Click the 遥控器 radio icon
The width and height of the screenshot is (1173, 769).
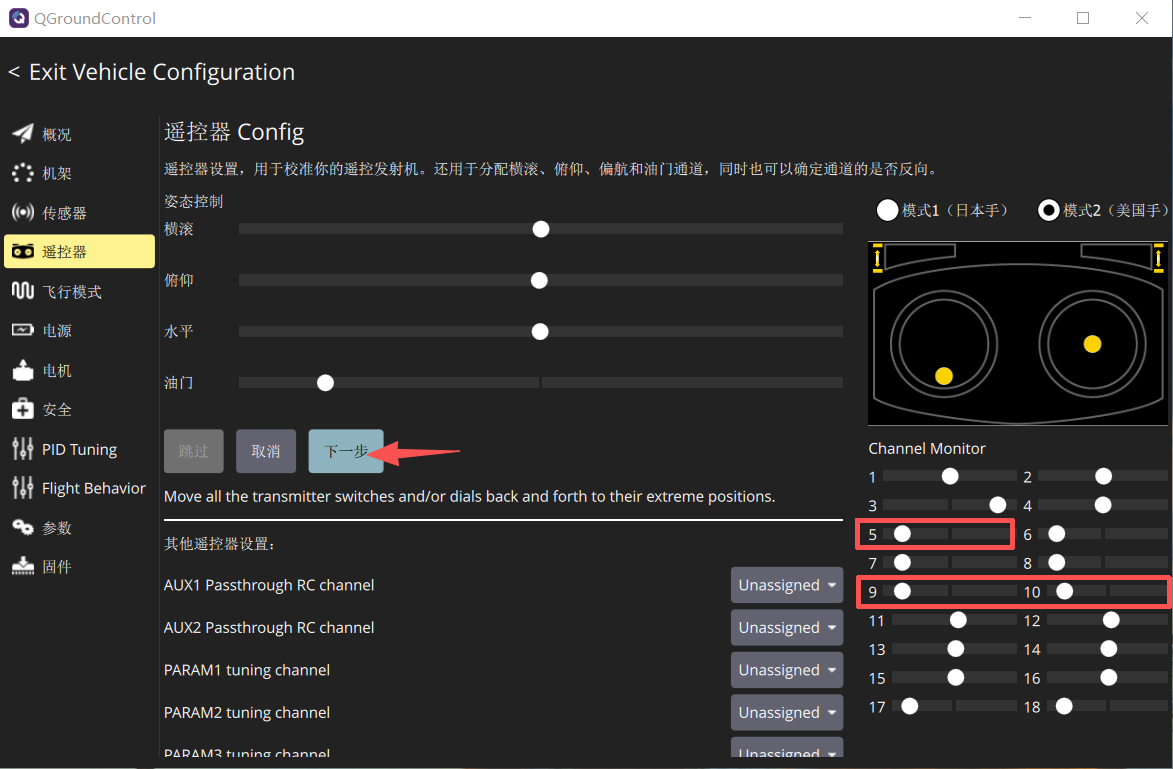22,251
